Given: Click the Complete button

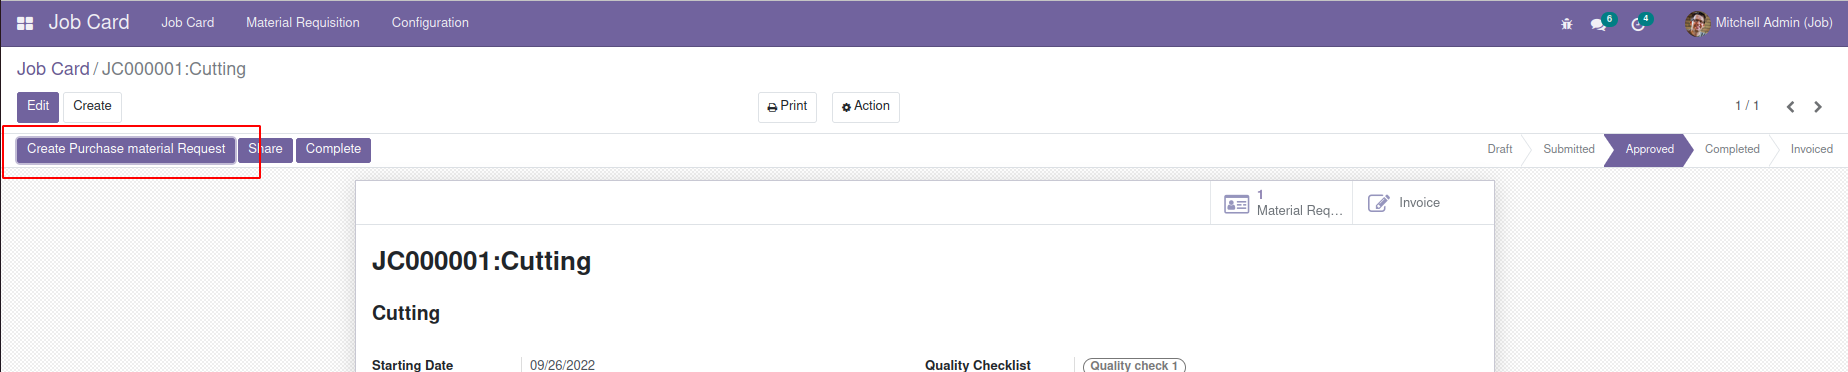Looking at the screenshot, I should tap(334, 150).
